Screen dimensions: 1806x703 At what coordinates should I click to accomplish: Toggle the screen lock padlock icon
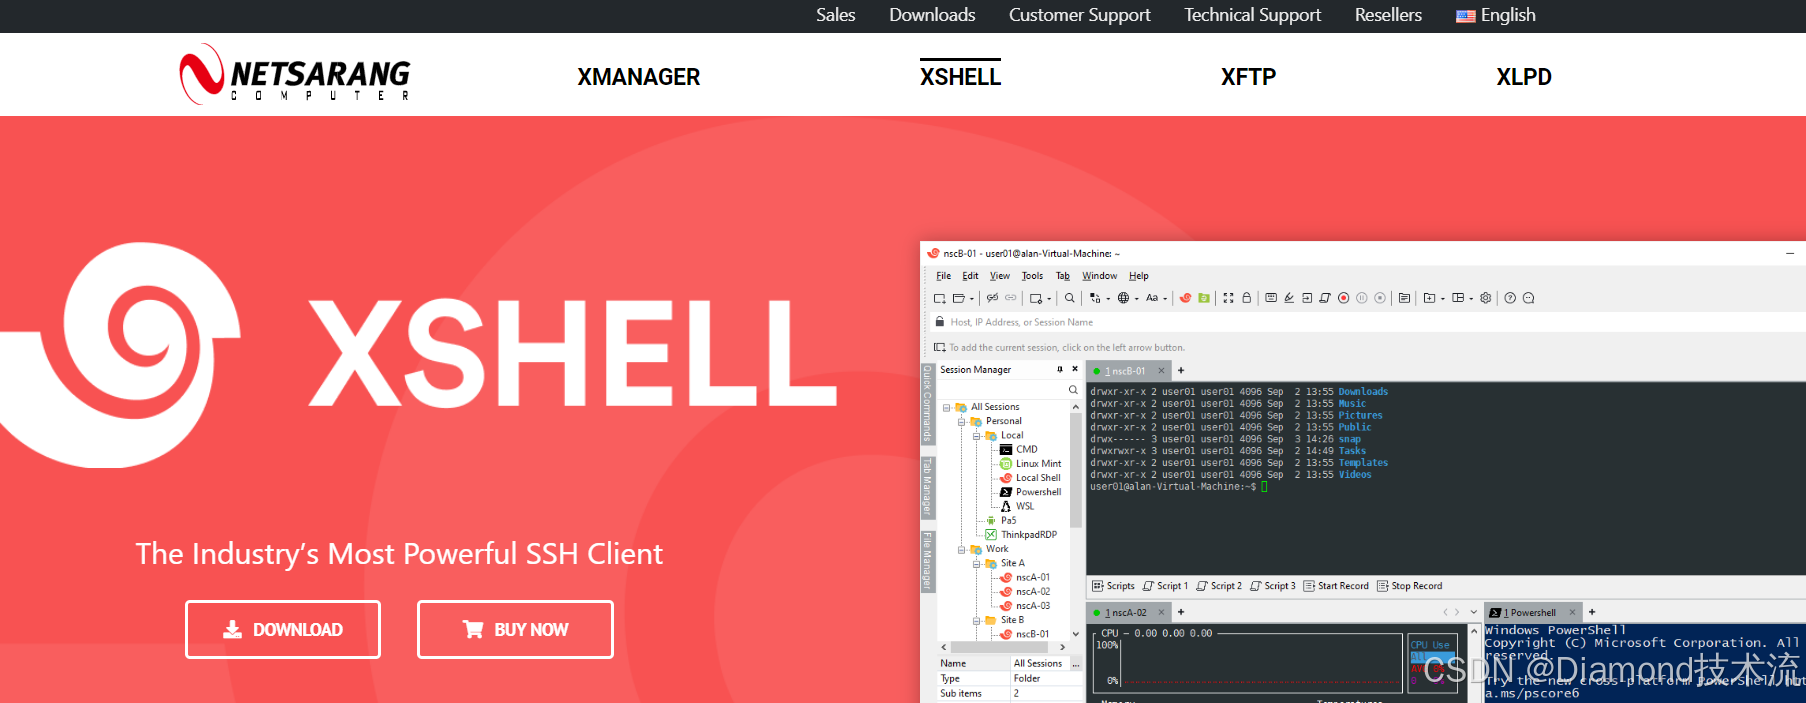pos(1247,298)
